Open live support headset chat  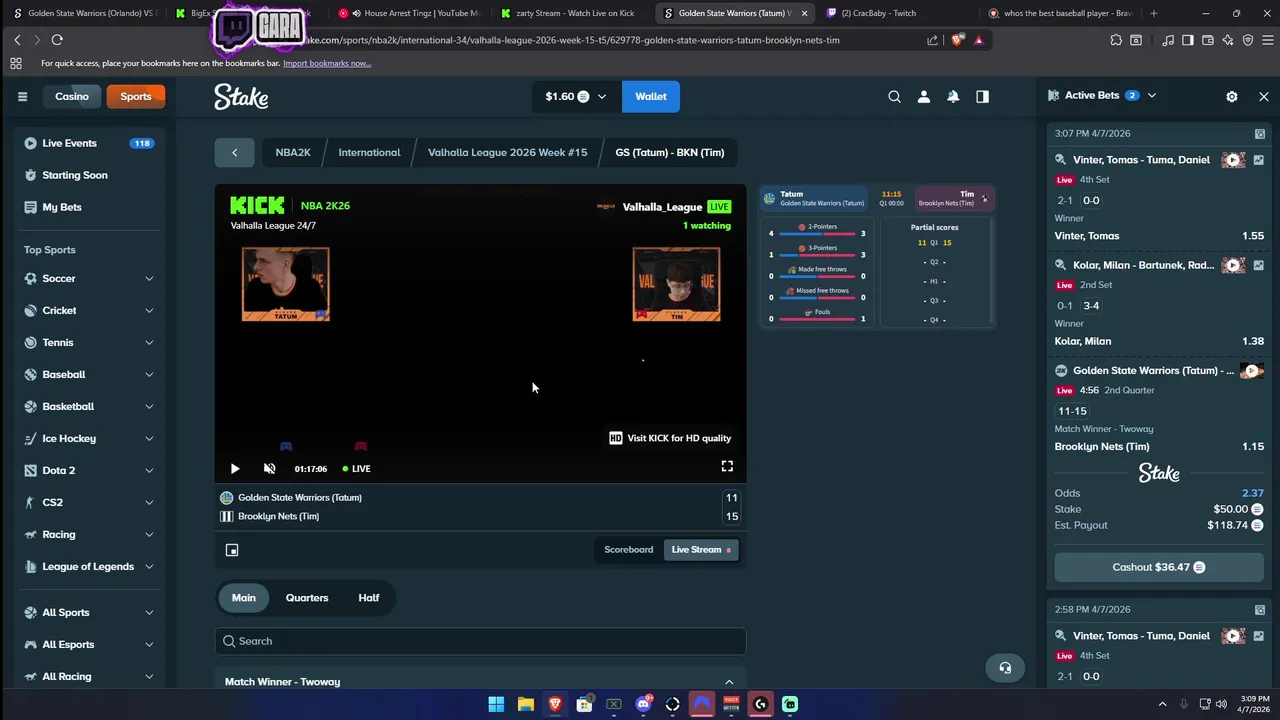1005,668
